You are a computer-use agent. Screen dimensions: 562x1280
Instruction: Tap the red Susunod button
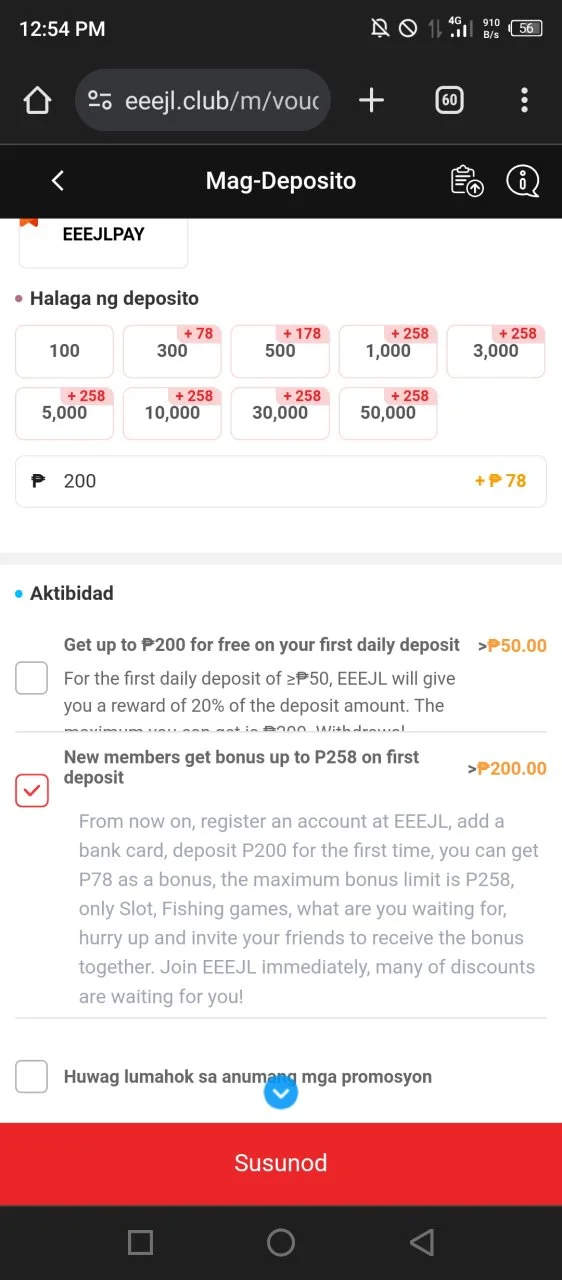pyautogui.click(x=281, y=1163)
